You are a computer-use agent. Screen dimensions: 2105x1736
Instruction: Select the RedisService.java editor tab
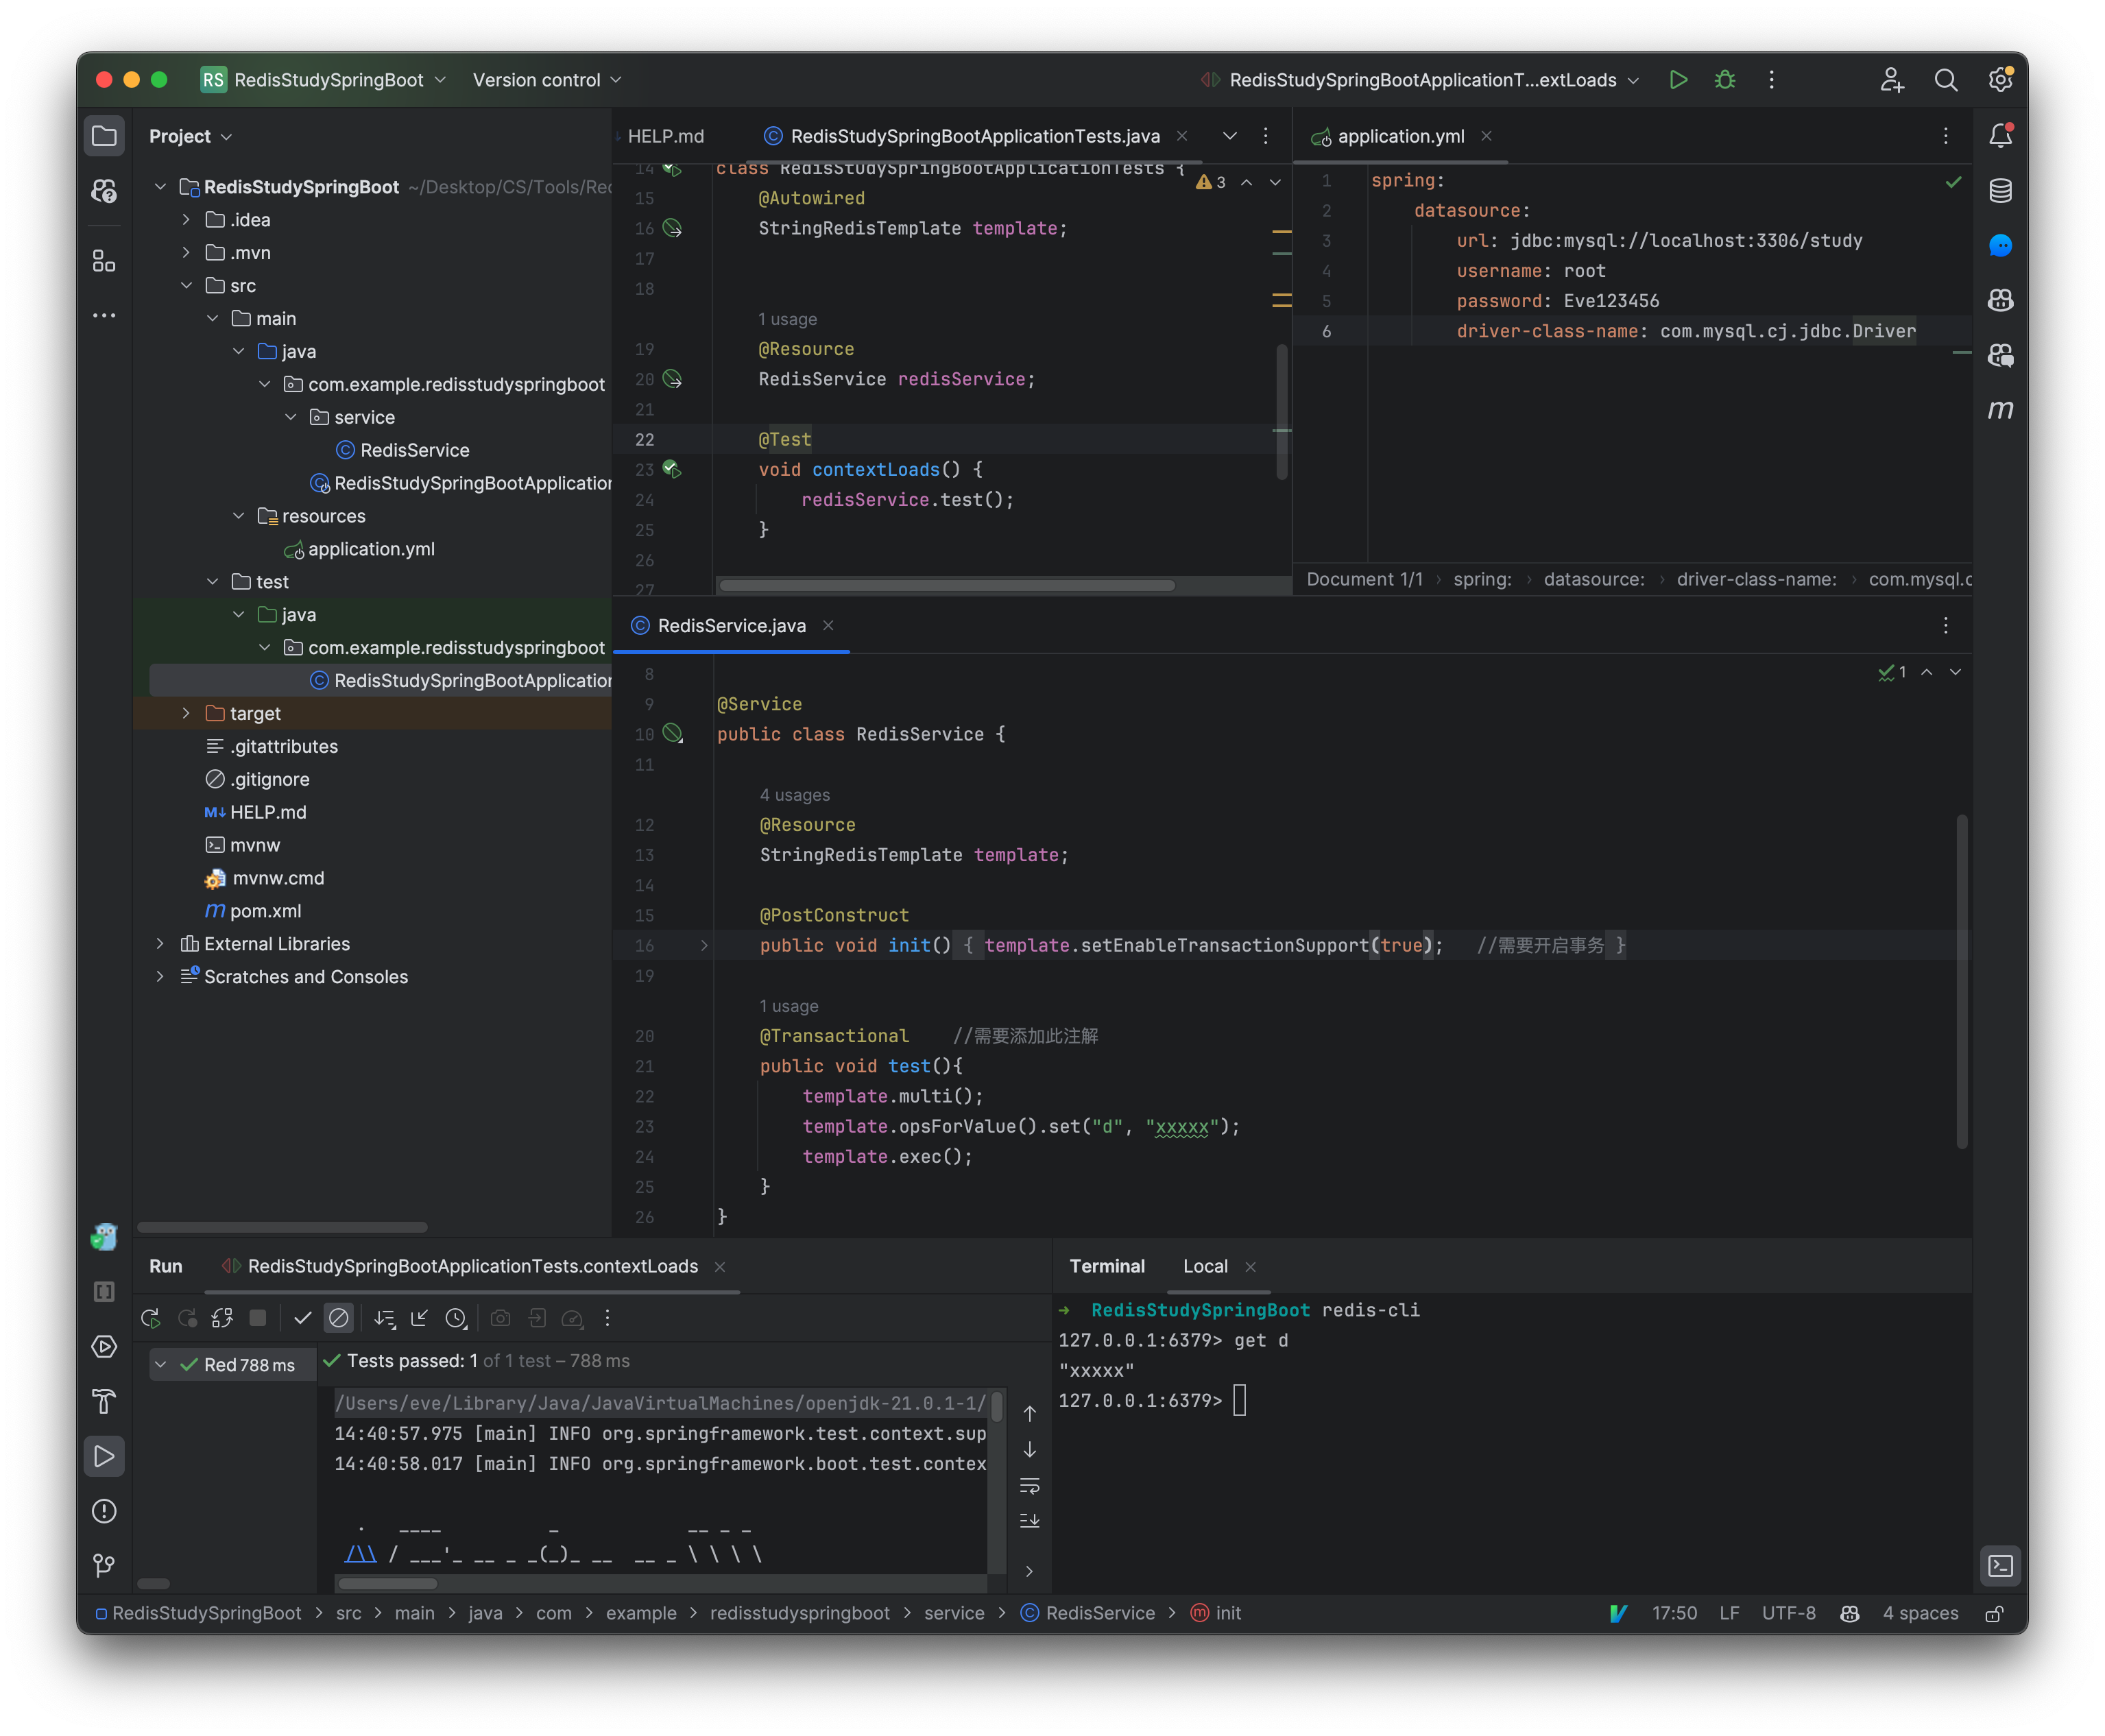[x=731, y=625]
